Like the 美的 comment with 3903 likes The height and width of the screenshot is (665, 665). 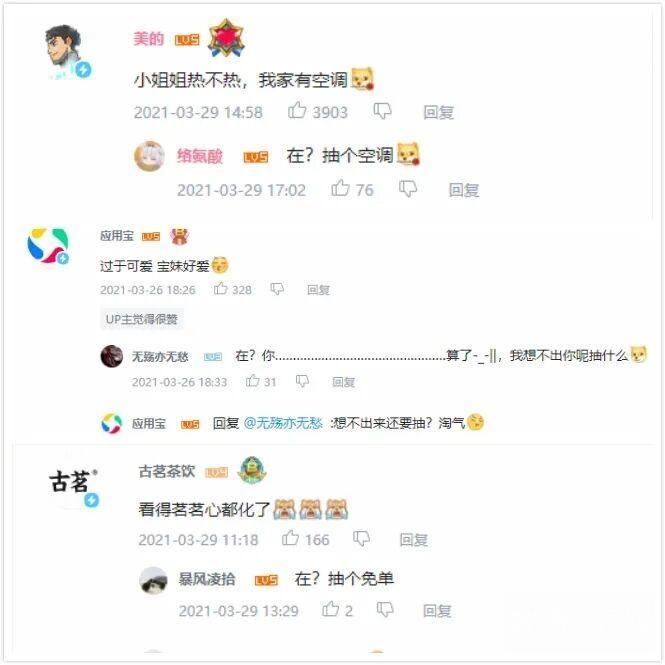click(297, 111)
